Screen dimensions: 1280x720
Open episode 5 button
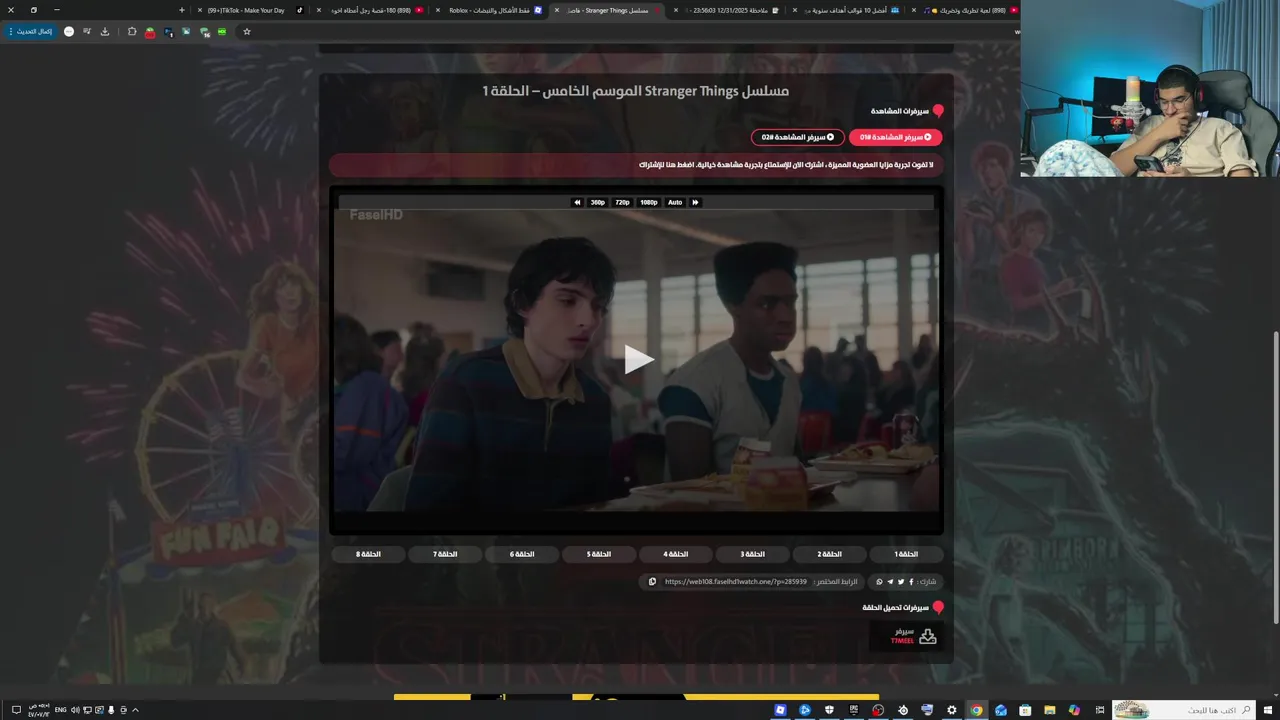tap(599, 554)
